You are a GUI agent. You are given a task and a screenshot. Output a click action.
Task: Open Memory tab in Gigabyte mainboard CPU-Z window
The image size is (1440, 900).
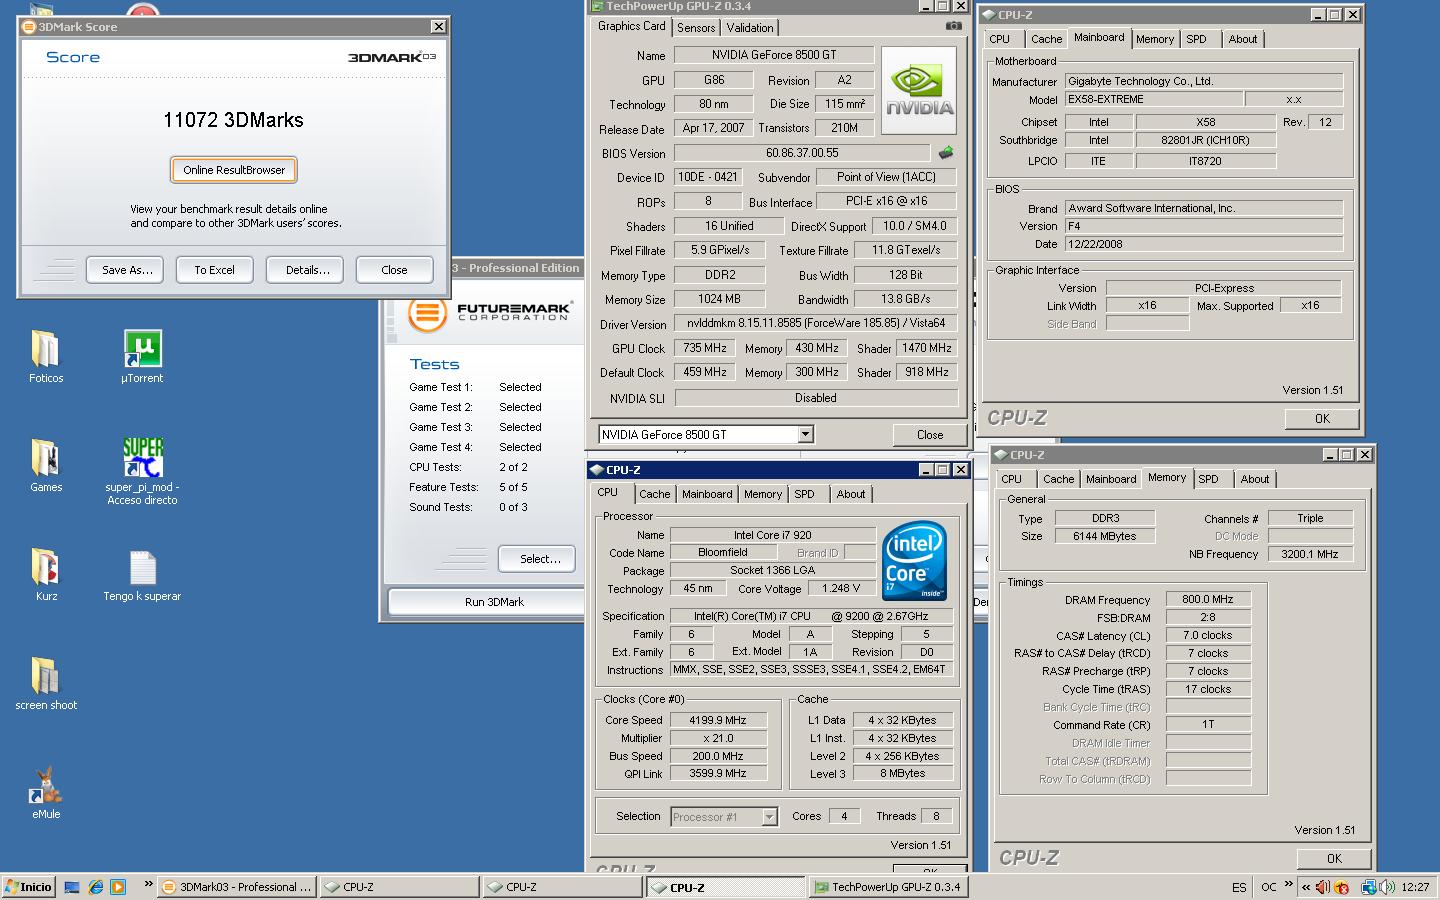pyautogui.click(x=1155, y=39)
